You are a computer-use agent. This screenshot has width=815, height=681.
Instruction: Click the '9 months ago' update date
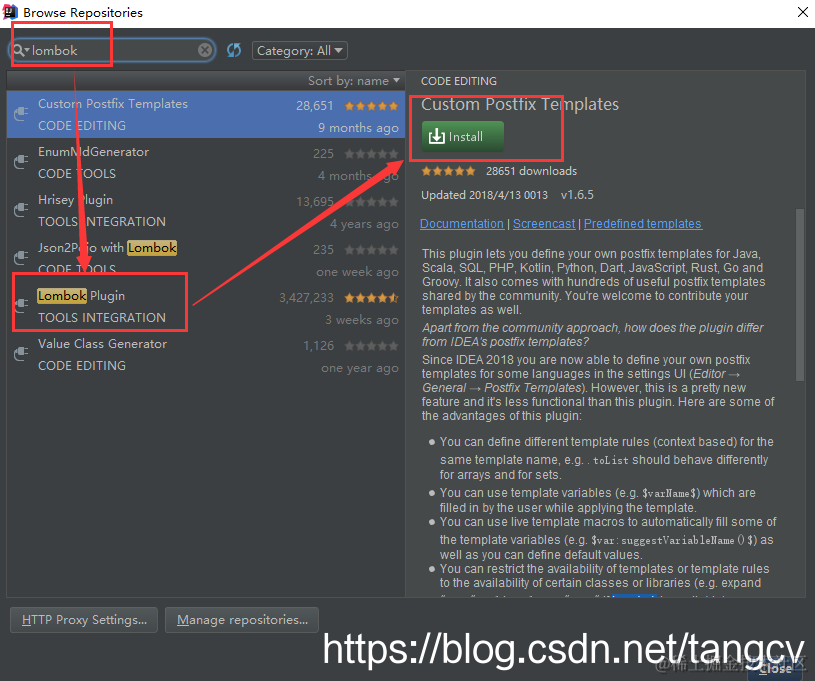coord(358,128)
